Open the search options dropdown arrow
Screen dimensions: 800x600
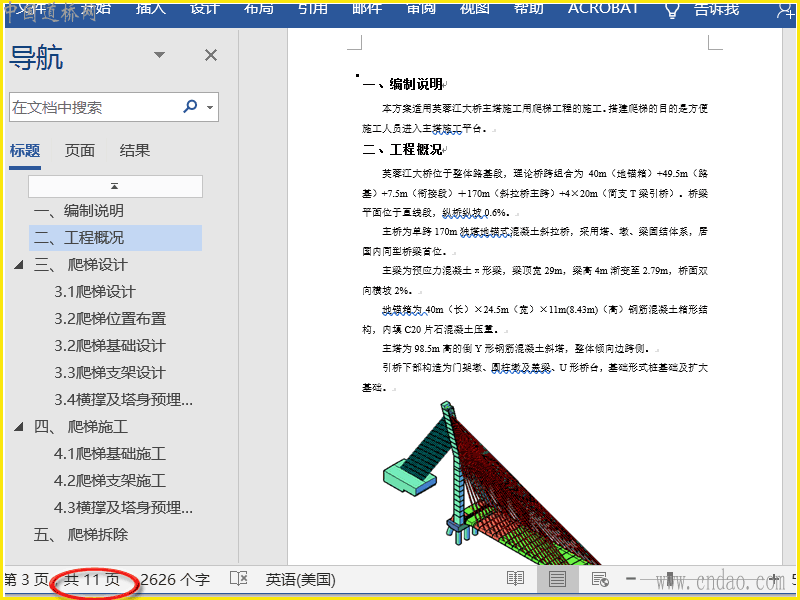[210, 107]
